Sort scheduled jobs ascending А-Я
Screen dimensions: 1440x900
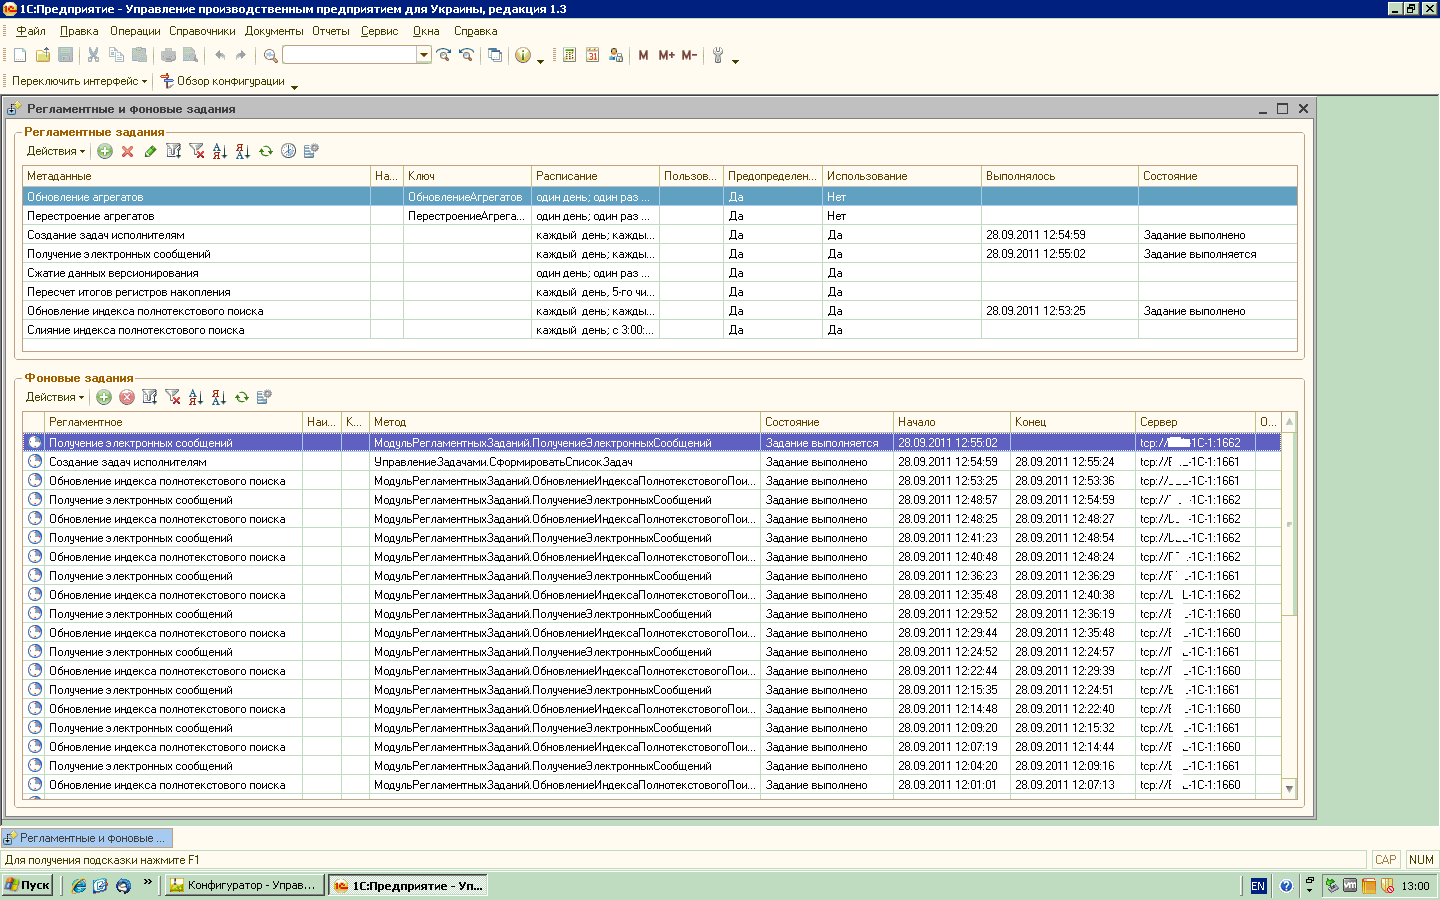[x=220, y=151]
